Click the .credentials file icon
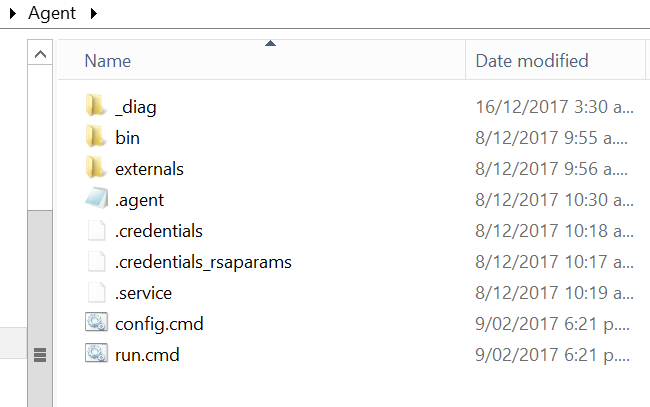This screenshot has height=407, width=650. pos(96,231)
